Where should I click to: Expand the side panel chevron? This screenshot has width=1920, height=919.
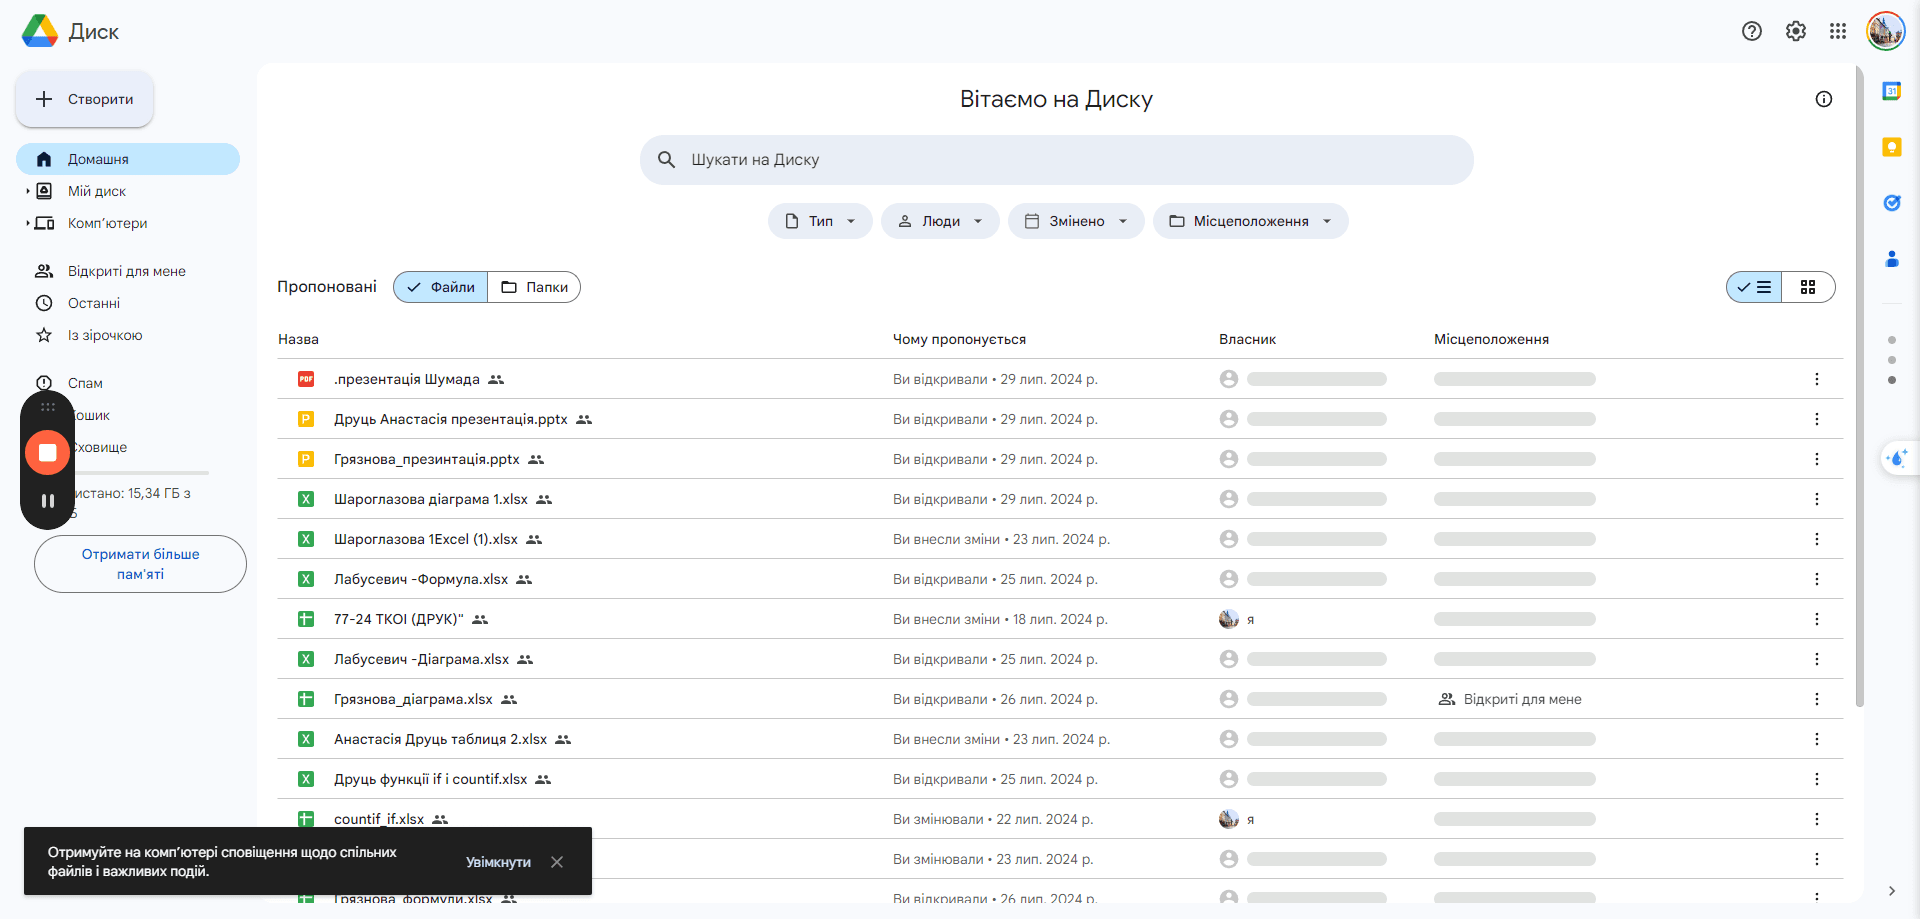[1891, 891]
